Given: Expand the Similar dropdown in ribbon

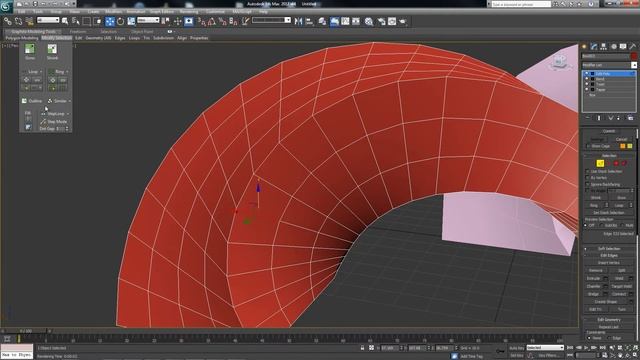Looking at the screenshot, I should pos(69,101).
